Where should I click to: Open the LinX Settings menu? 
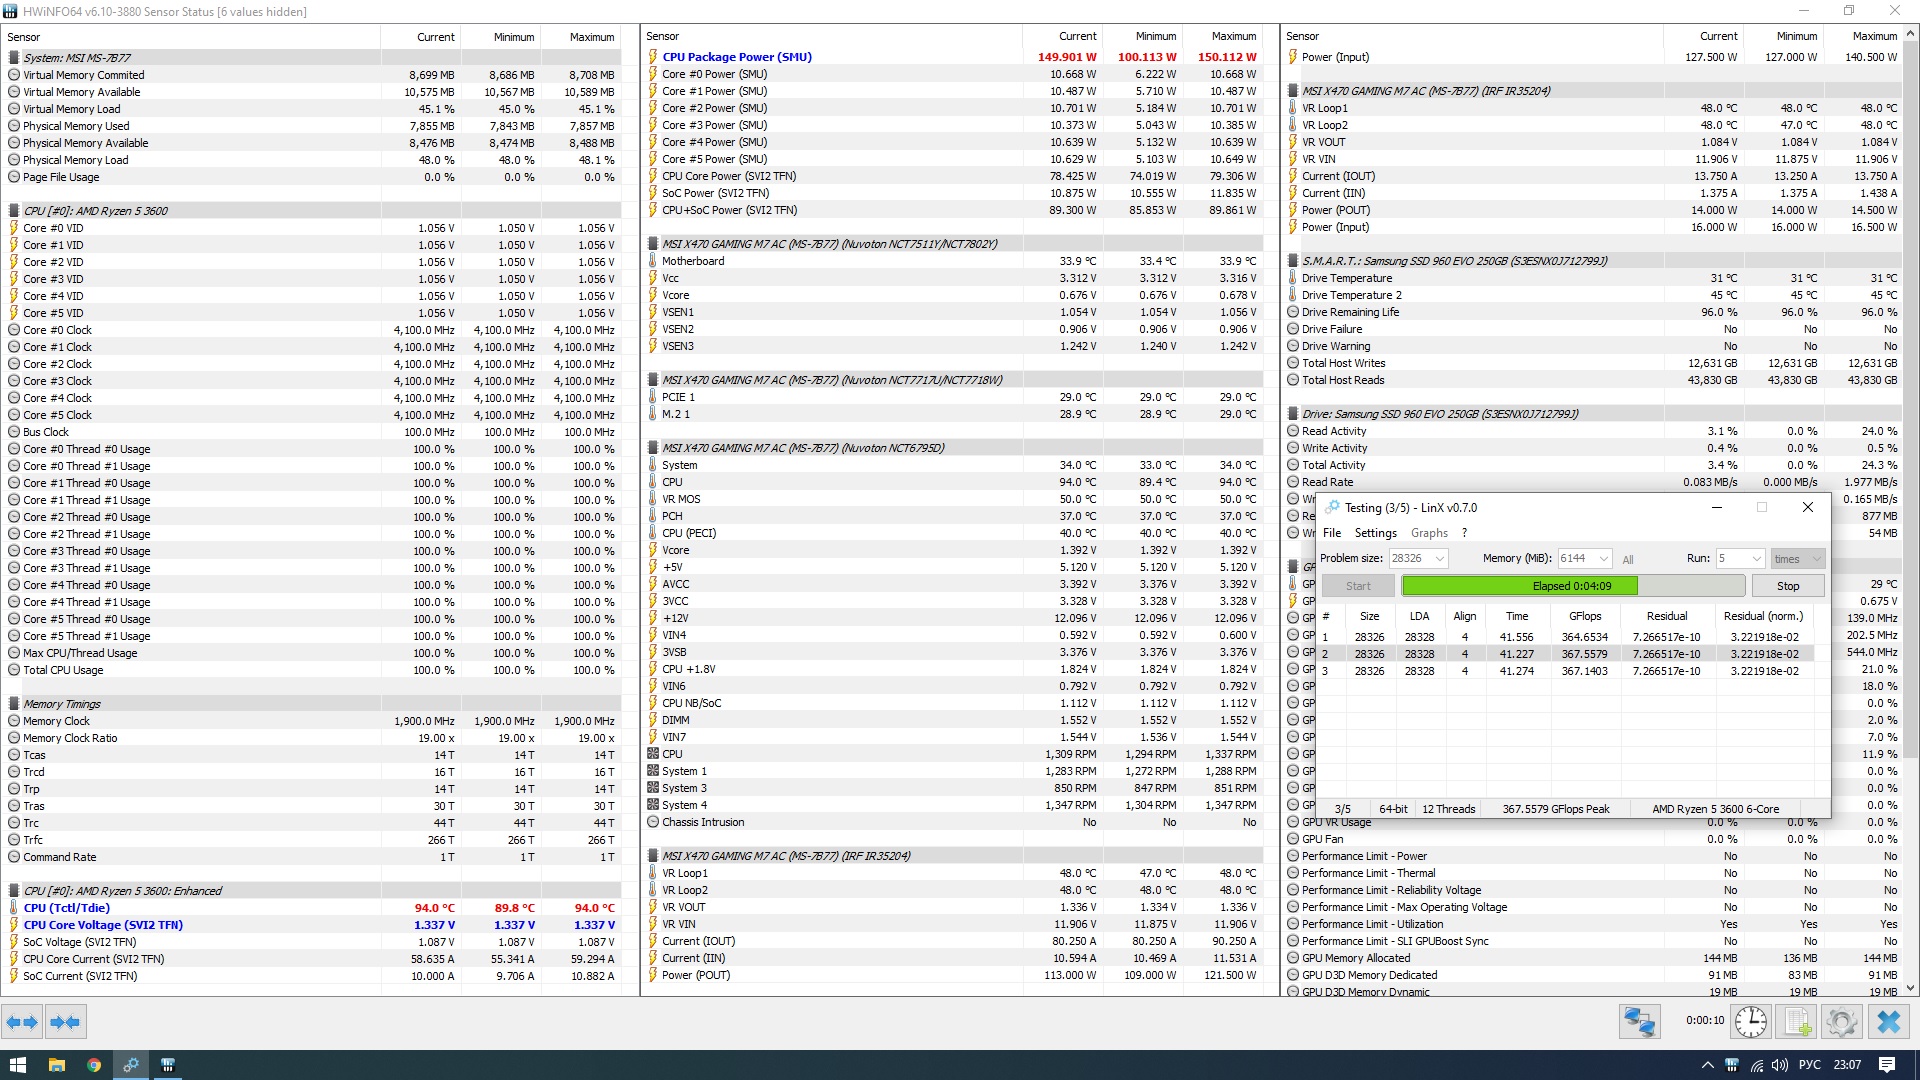(x=1375, y=533)
